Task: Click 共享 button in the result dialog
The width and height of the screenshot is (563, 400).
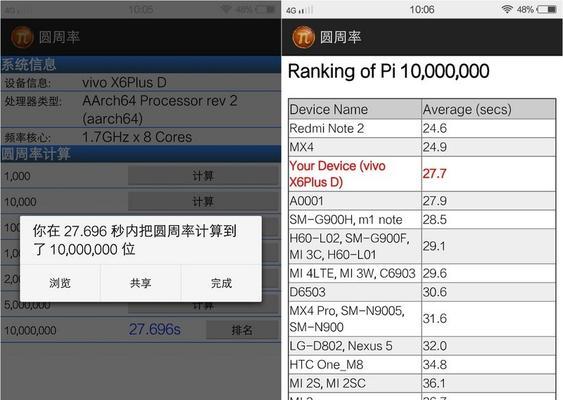Action: point(141,283)
